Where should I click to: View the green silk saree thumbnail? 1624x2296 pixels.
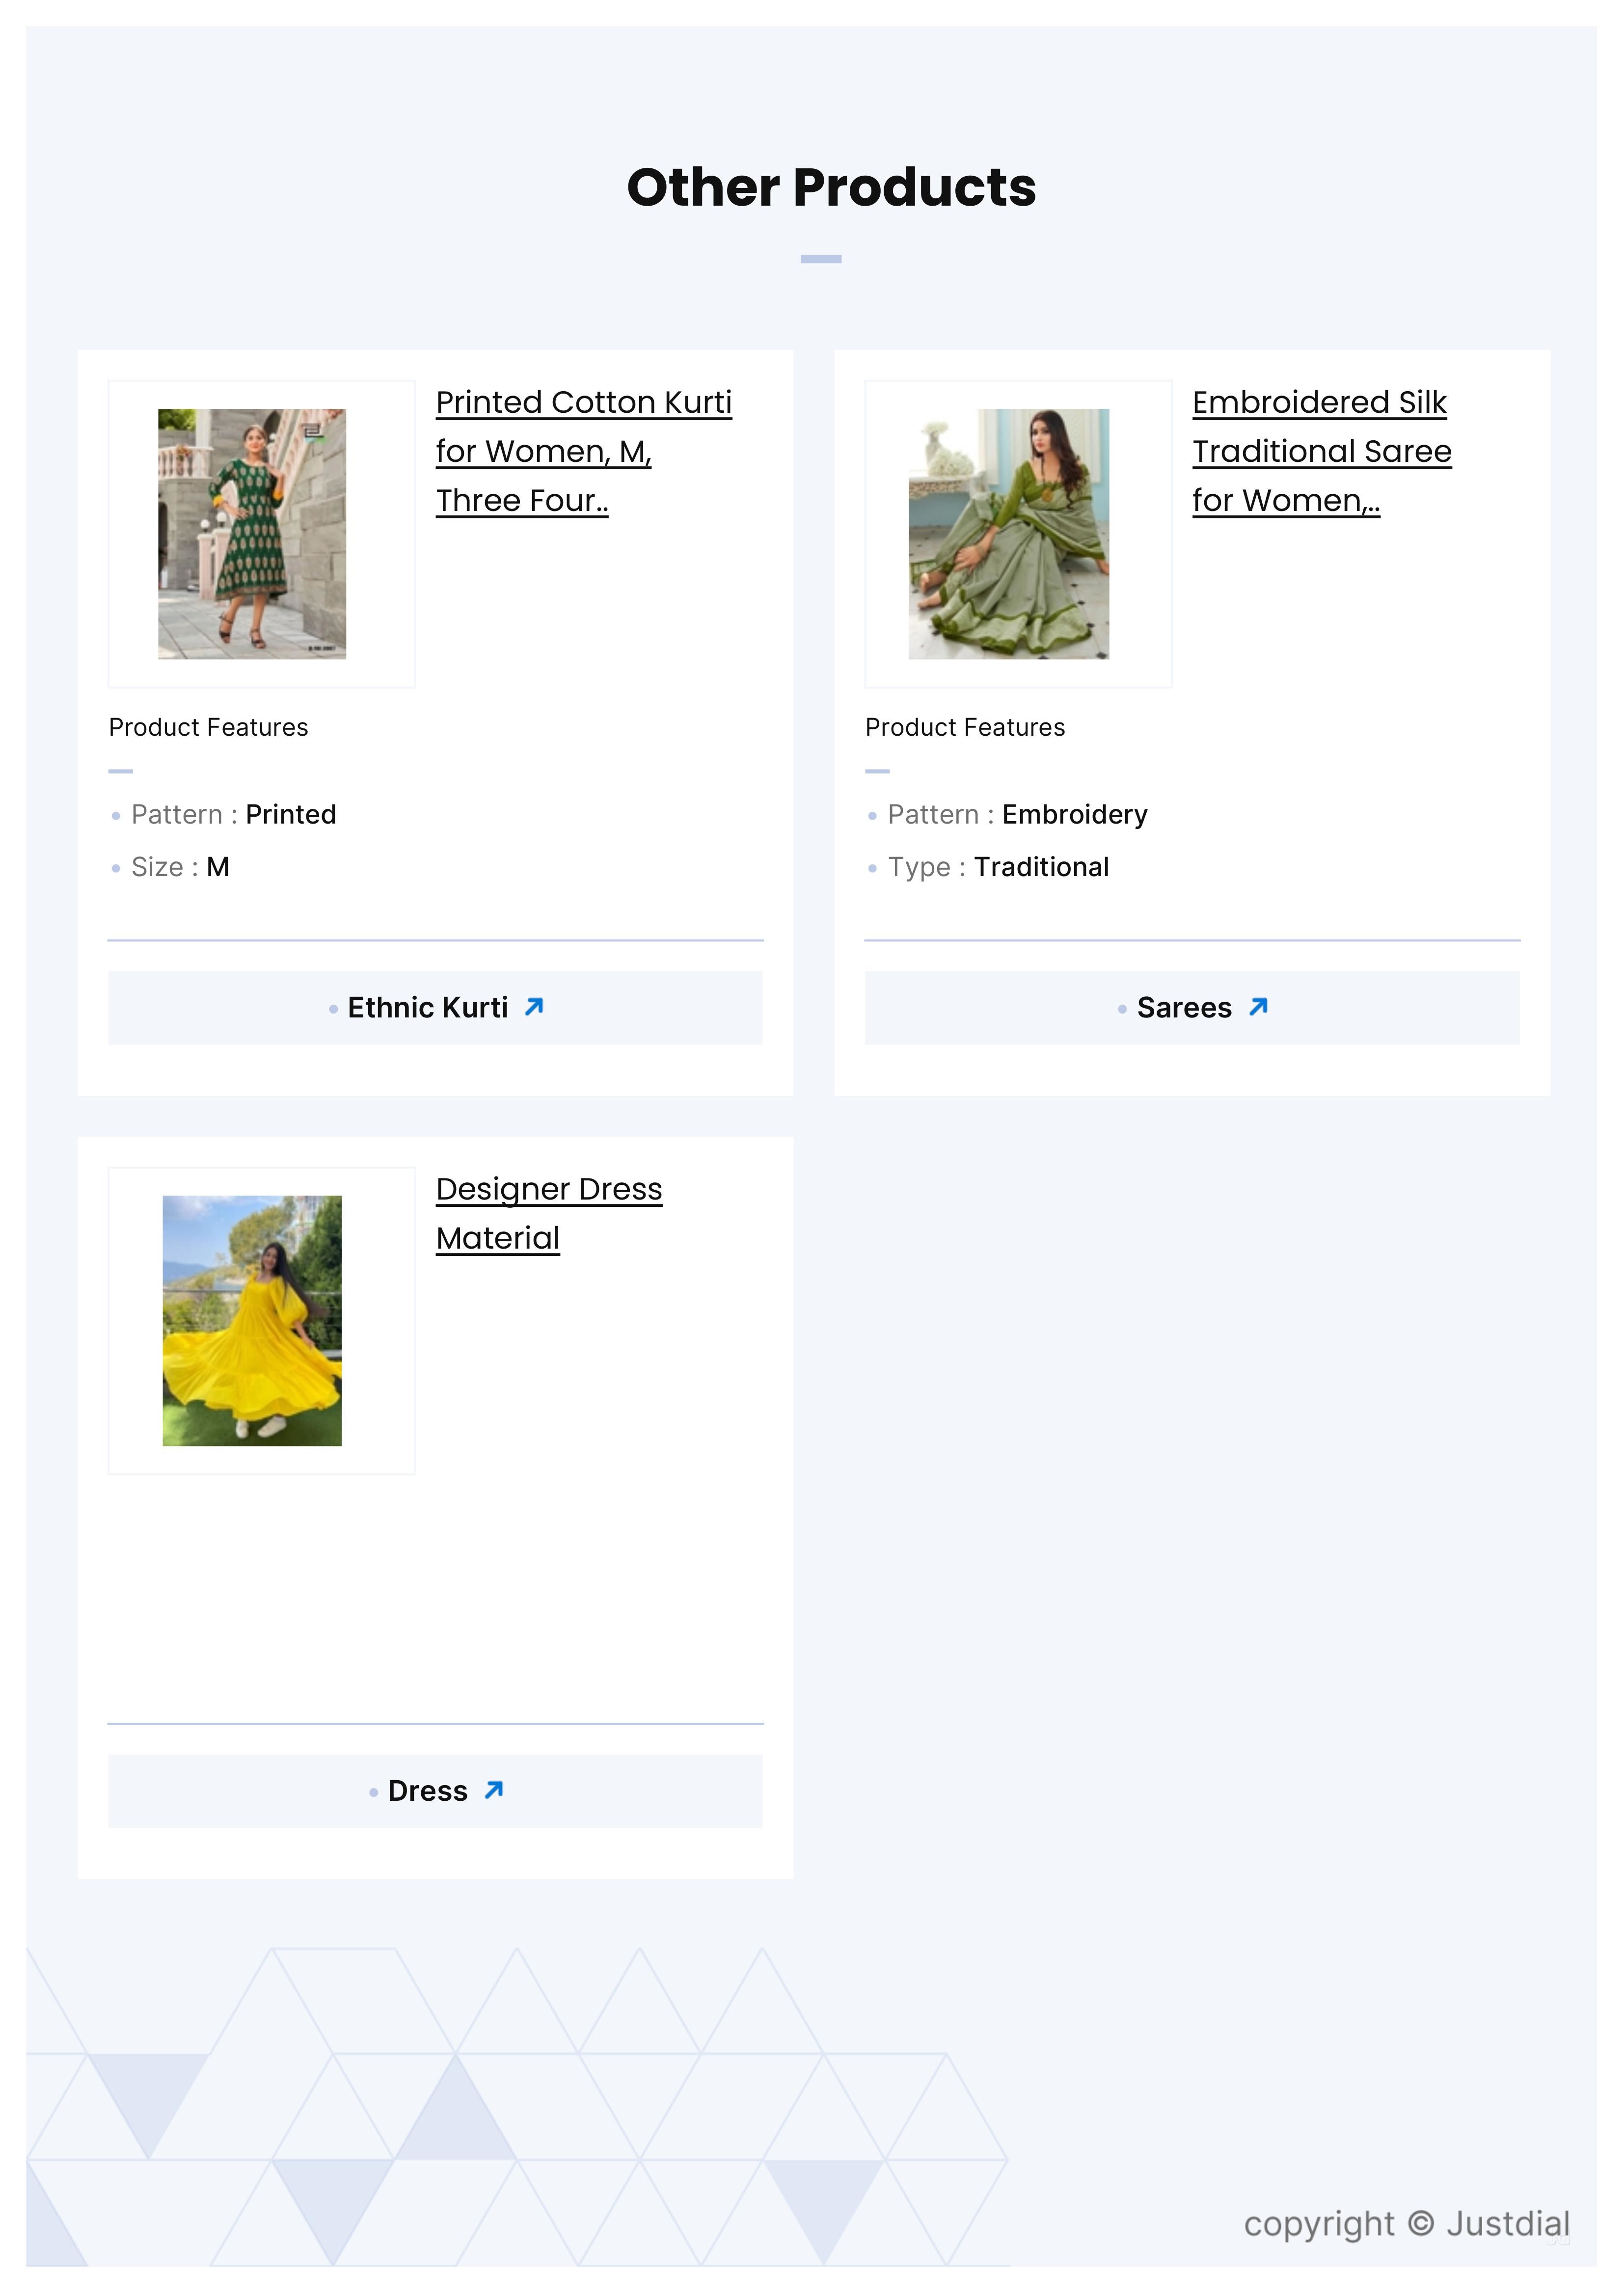(x=1008, y=533)
